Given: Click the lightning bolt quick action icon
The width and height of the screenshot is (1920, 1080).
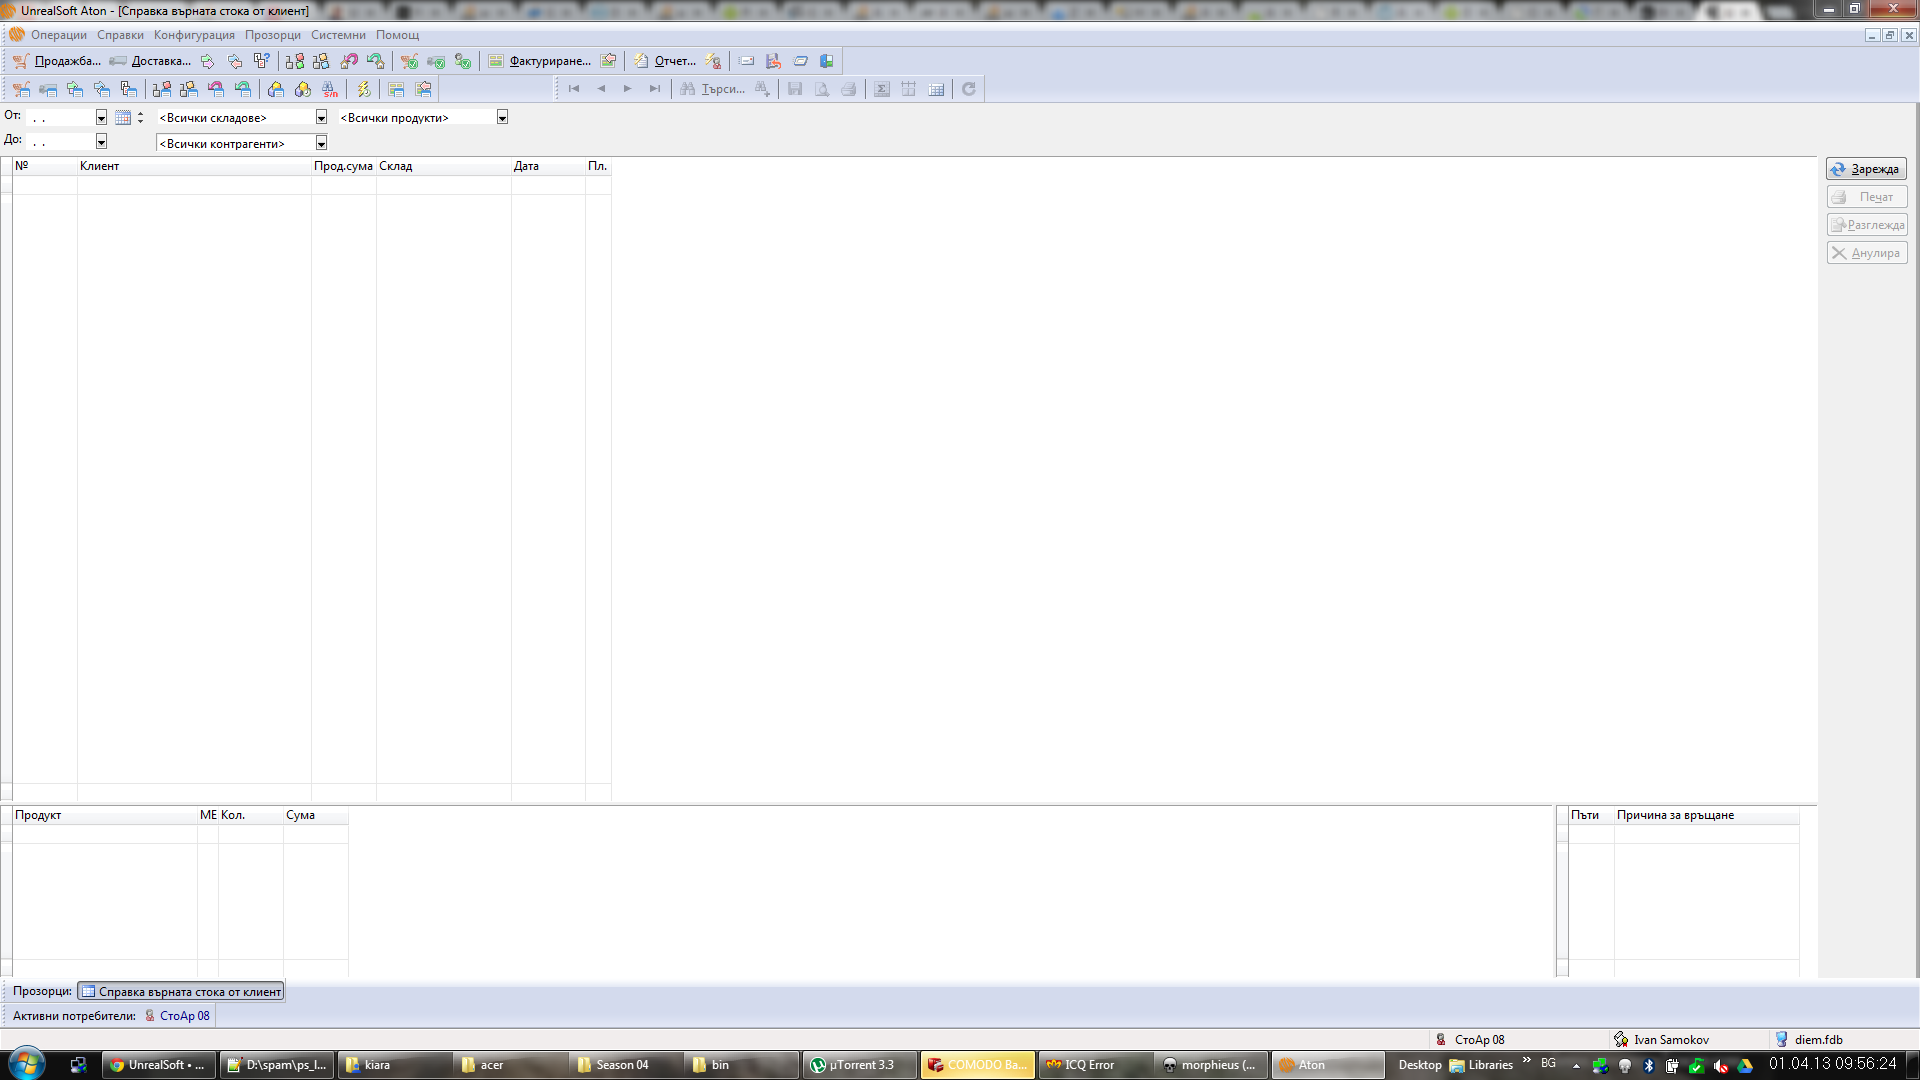Looking at the screenshot, I should [x=364, y=89].
